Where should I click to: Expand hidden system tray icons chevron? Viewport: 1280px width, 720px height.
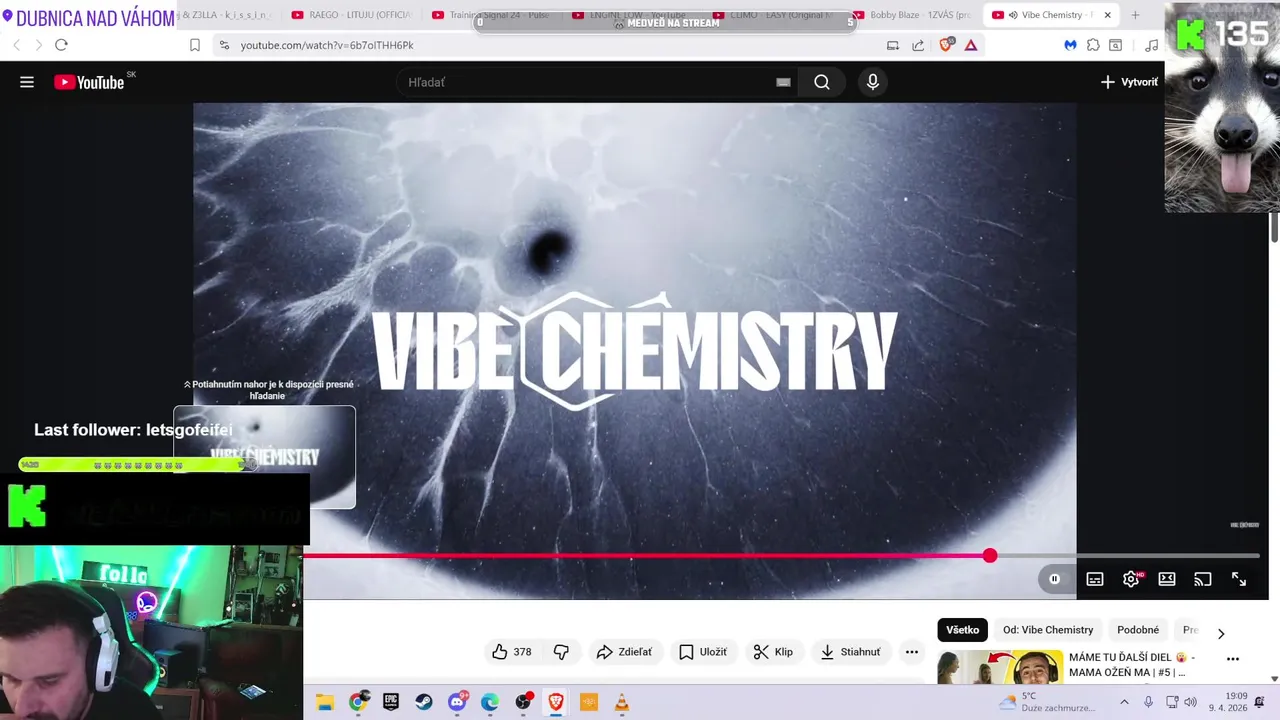pyautogui.click(x=1124, y=702)
